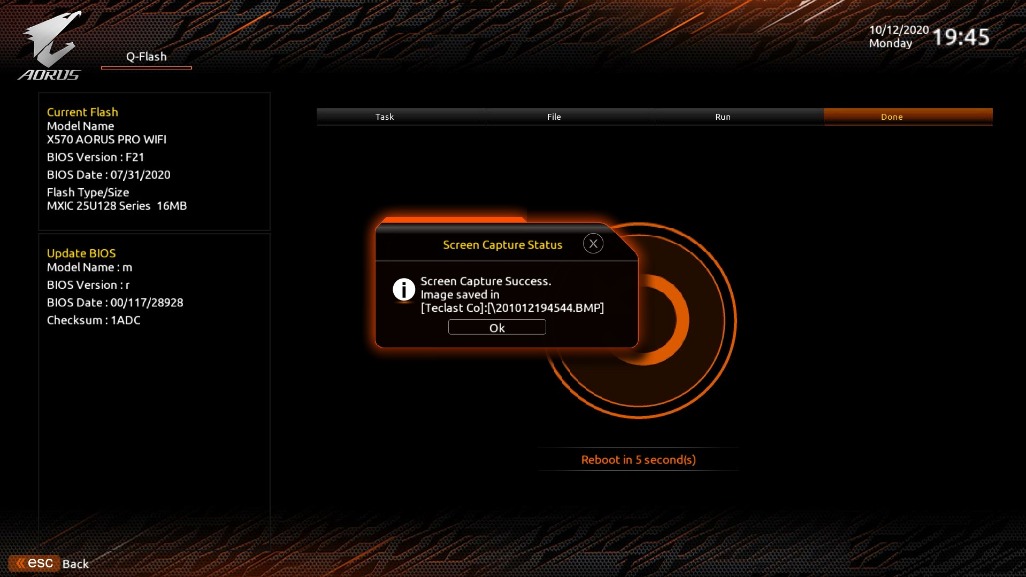Click Model Name : m text
The width and height of the screenshot is (1026, 577).
(x=90, y=267)
